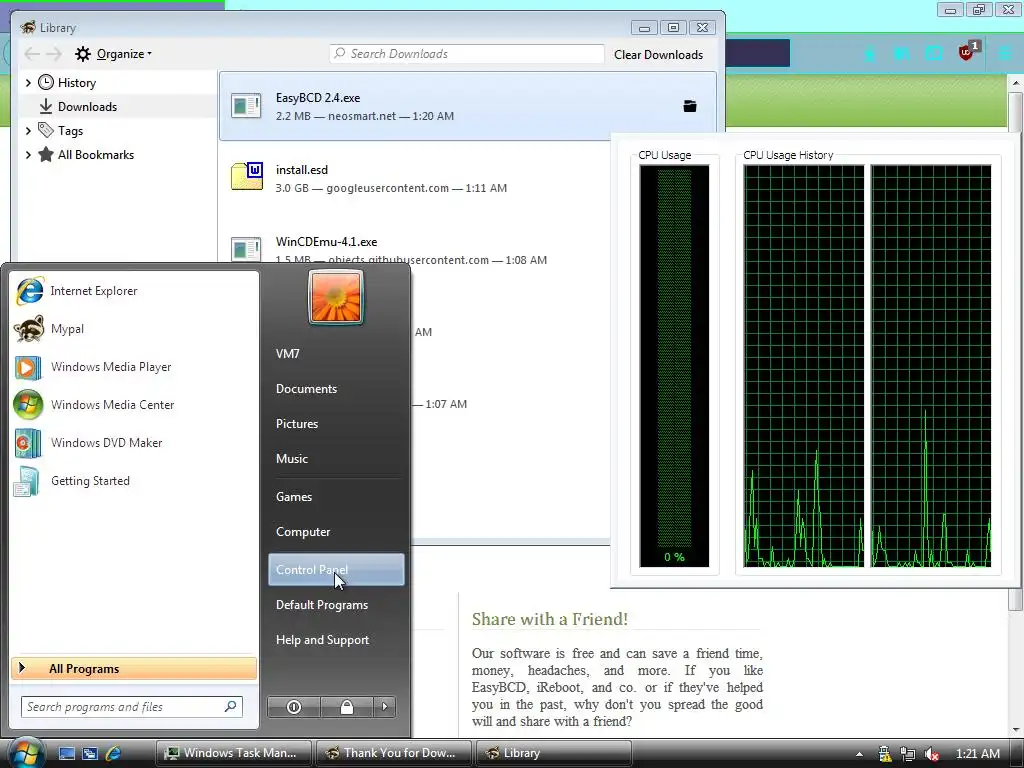The width and height of the screenshot is (1024, 768).
Task: Select EasyBCD 2.4.exe download entry
Action: 468,106
